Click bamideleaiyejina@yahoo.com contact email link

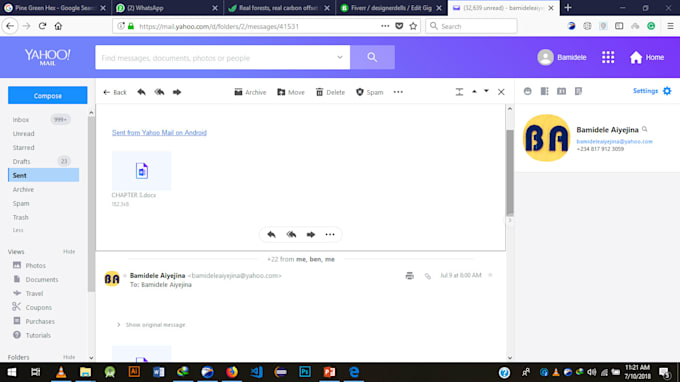coord(614,141)
